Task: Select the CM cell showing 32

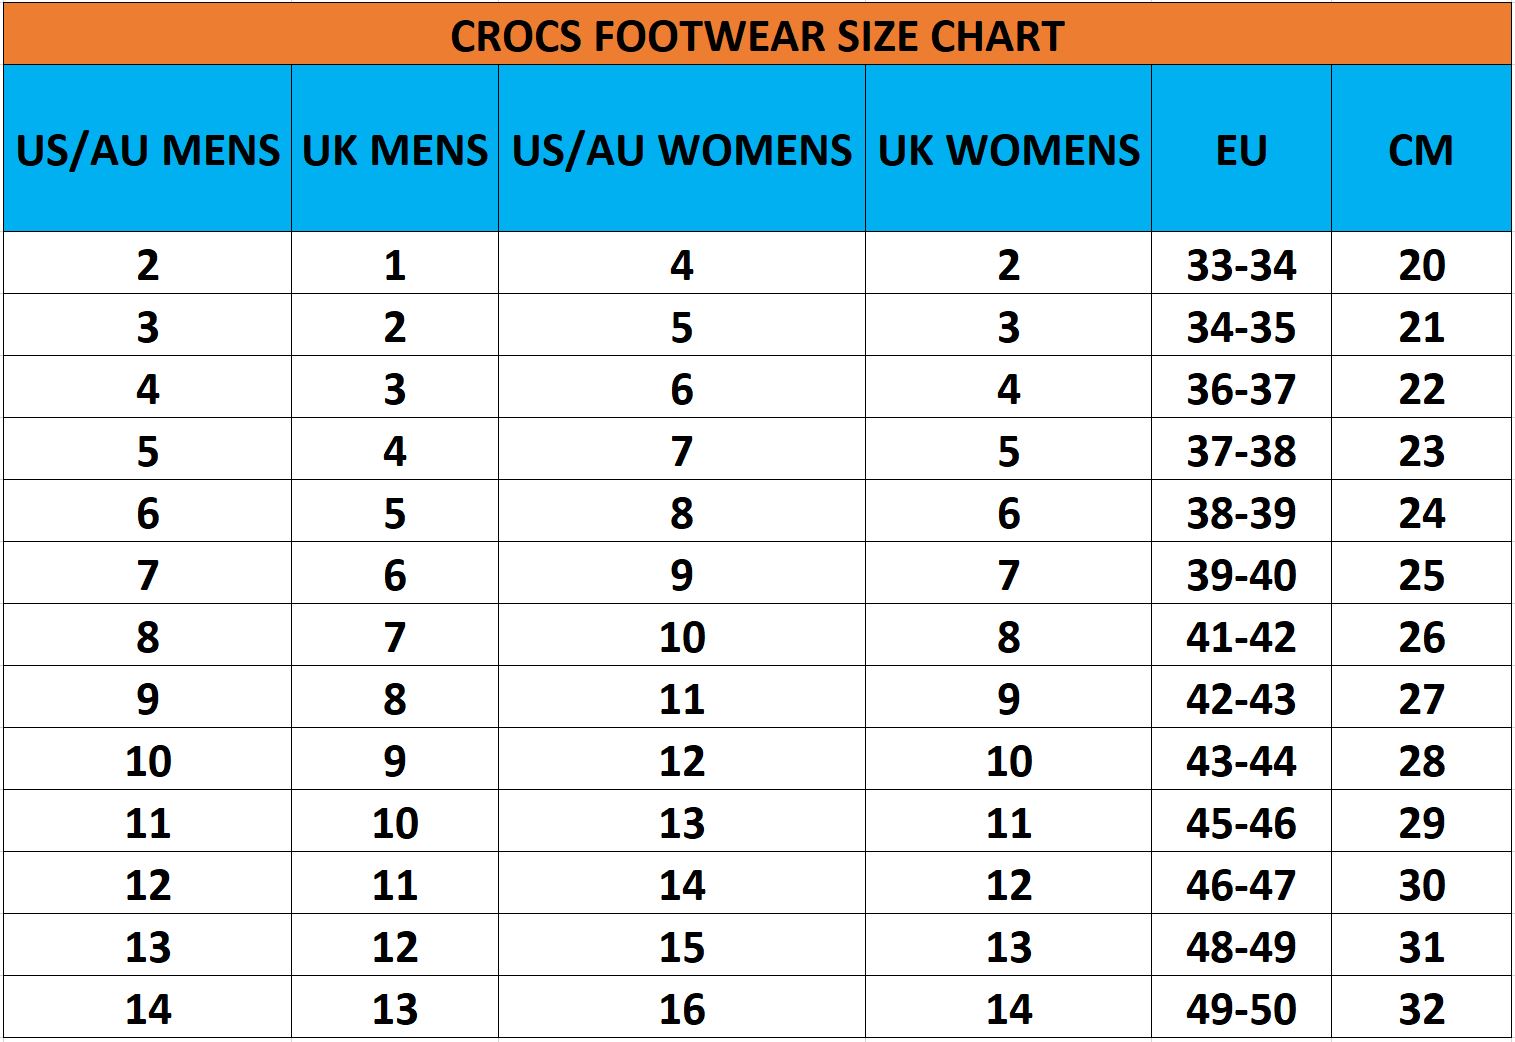Action: tap(1421, 1008)
